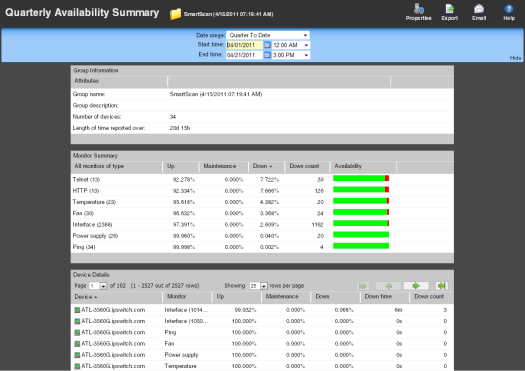Viewport: 525px width, 371px height.
Task: Sort by Up column in Monitor Summary
Action: point(171,166)
